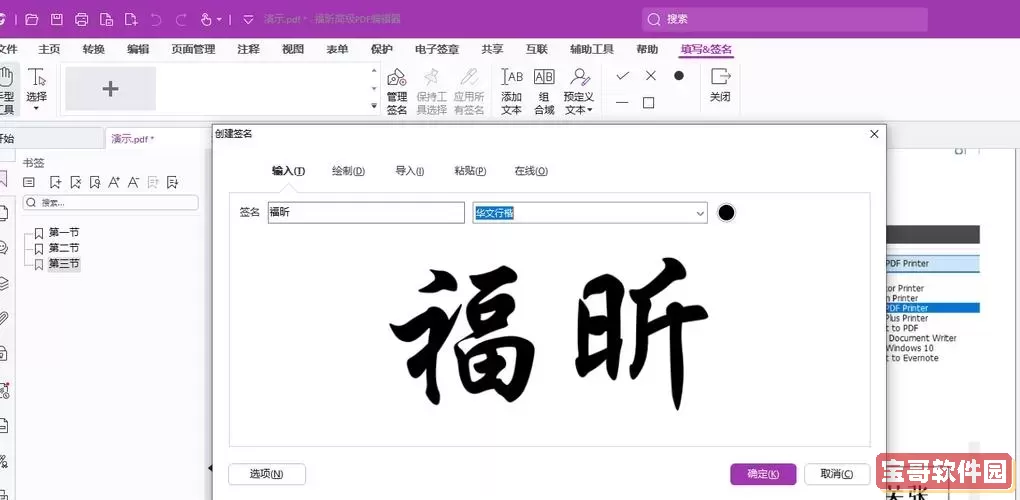Select the checkmark symbol tool
Screen dimensions: 1020x500
tap(623, 76)
